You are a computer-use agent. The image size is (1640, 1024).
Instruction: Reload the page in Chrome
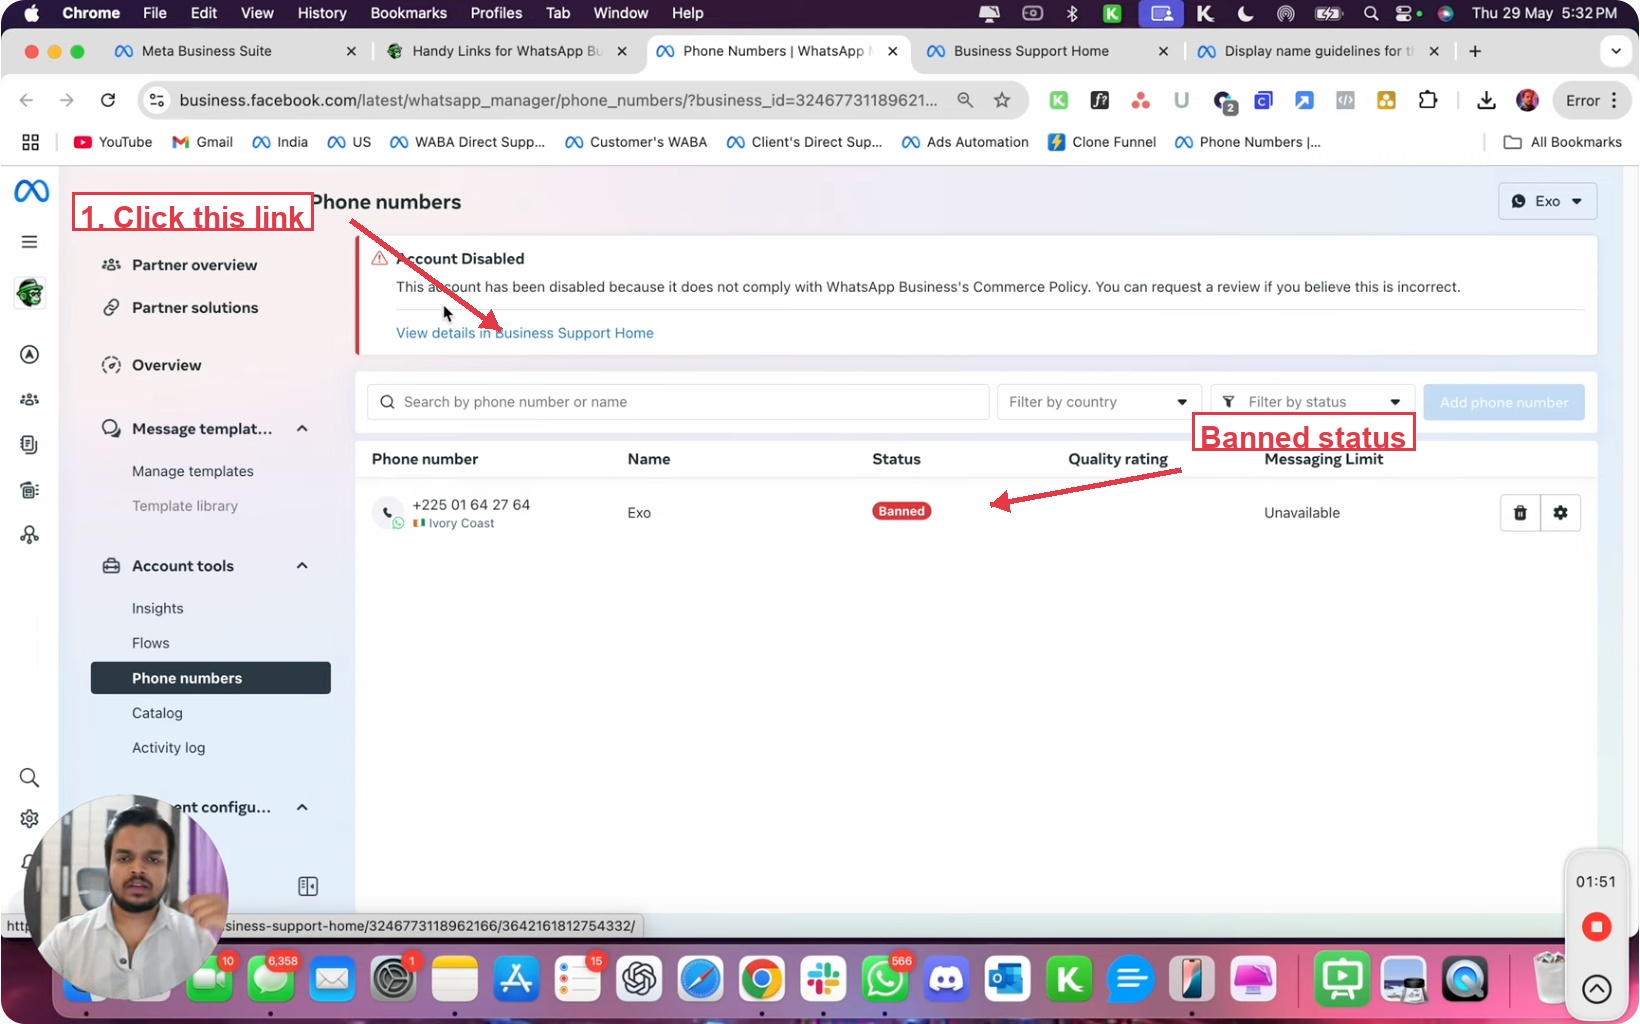108,100
